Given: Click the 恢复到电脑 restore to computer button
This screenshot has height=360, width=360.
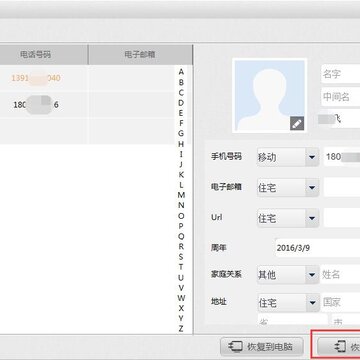Looking at the screenshot, I should [x=262, y=347].
